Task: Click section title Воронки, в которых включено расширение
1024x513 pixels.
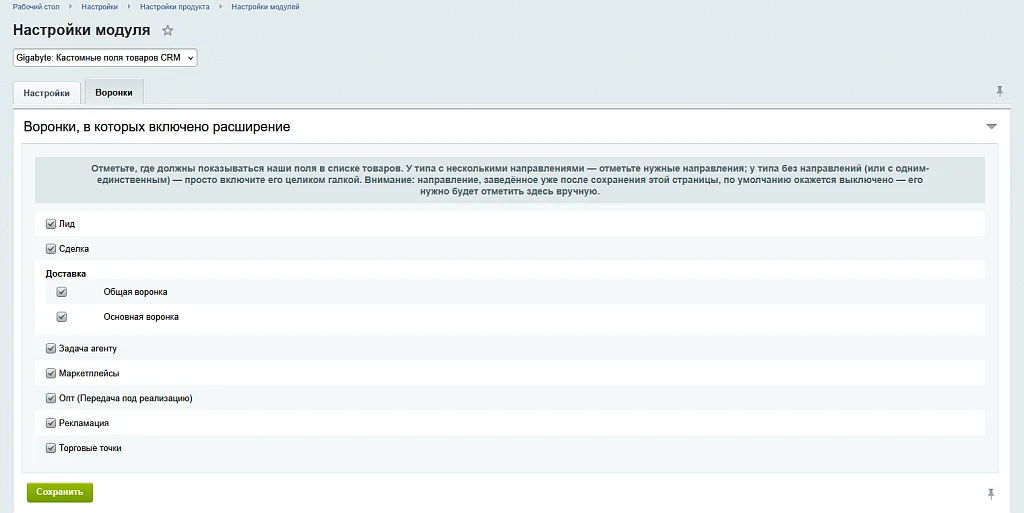Action: (x=157, y=127)
